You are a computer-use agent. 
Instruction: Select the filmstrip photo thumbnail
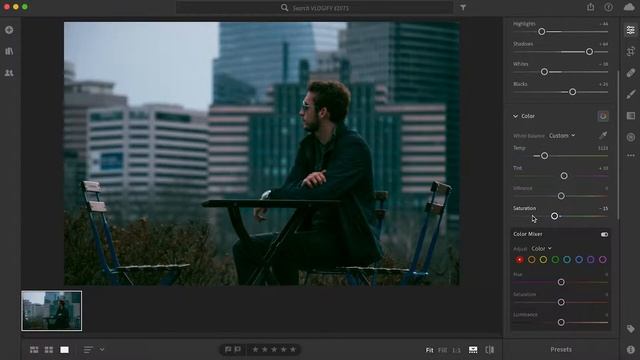(51, 311)
